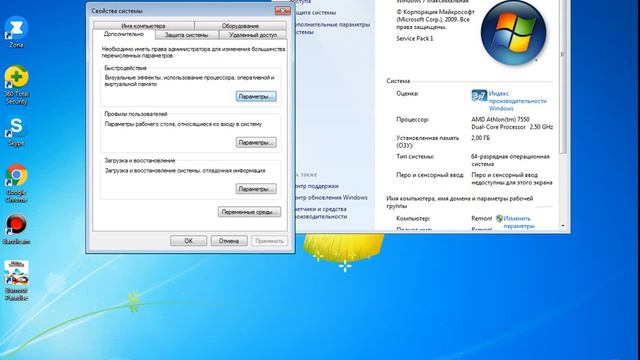Click the Центр поддержки link
This screenshot has width=640, height=360.
pyautogui.click(x=317, y=186)
